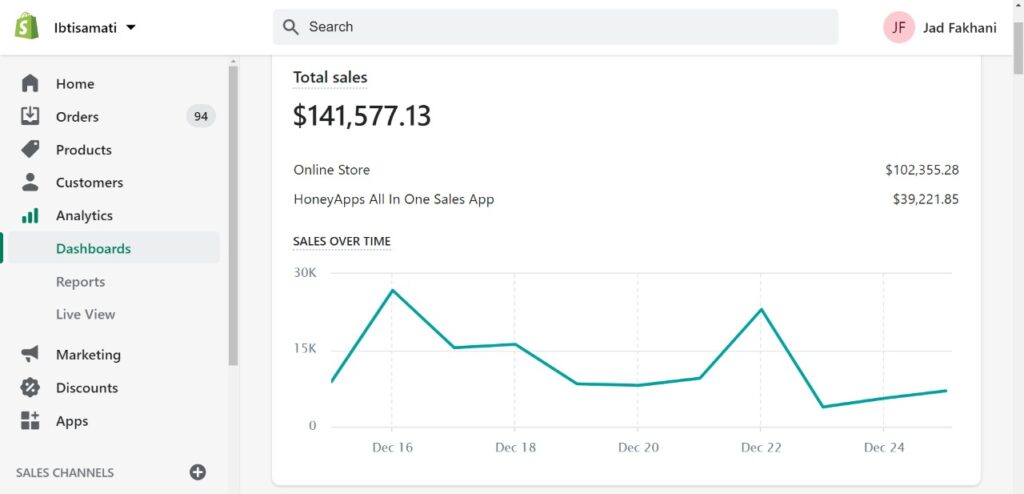This screenshot has height=494, width=1024.
Task: Click the Shopify bag logo
Action: click(x=27, y=26)
